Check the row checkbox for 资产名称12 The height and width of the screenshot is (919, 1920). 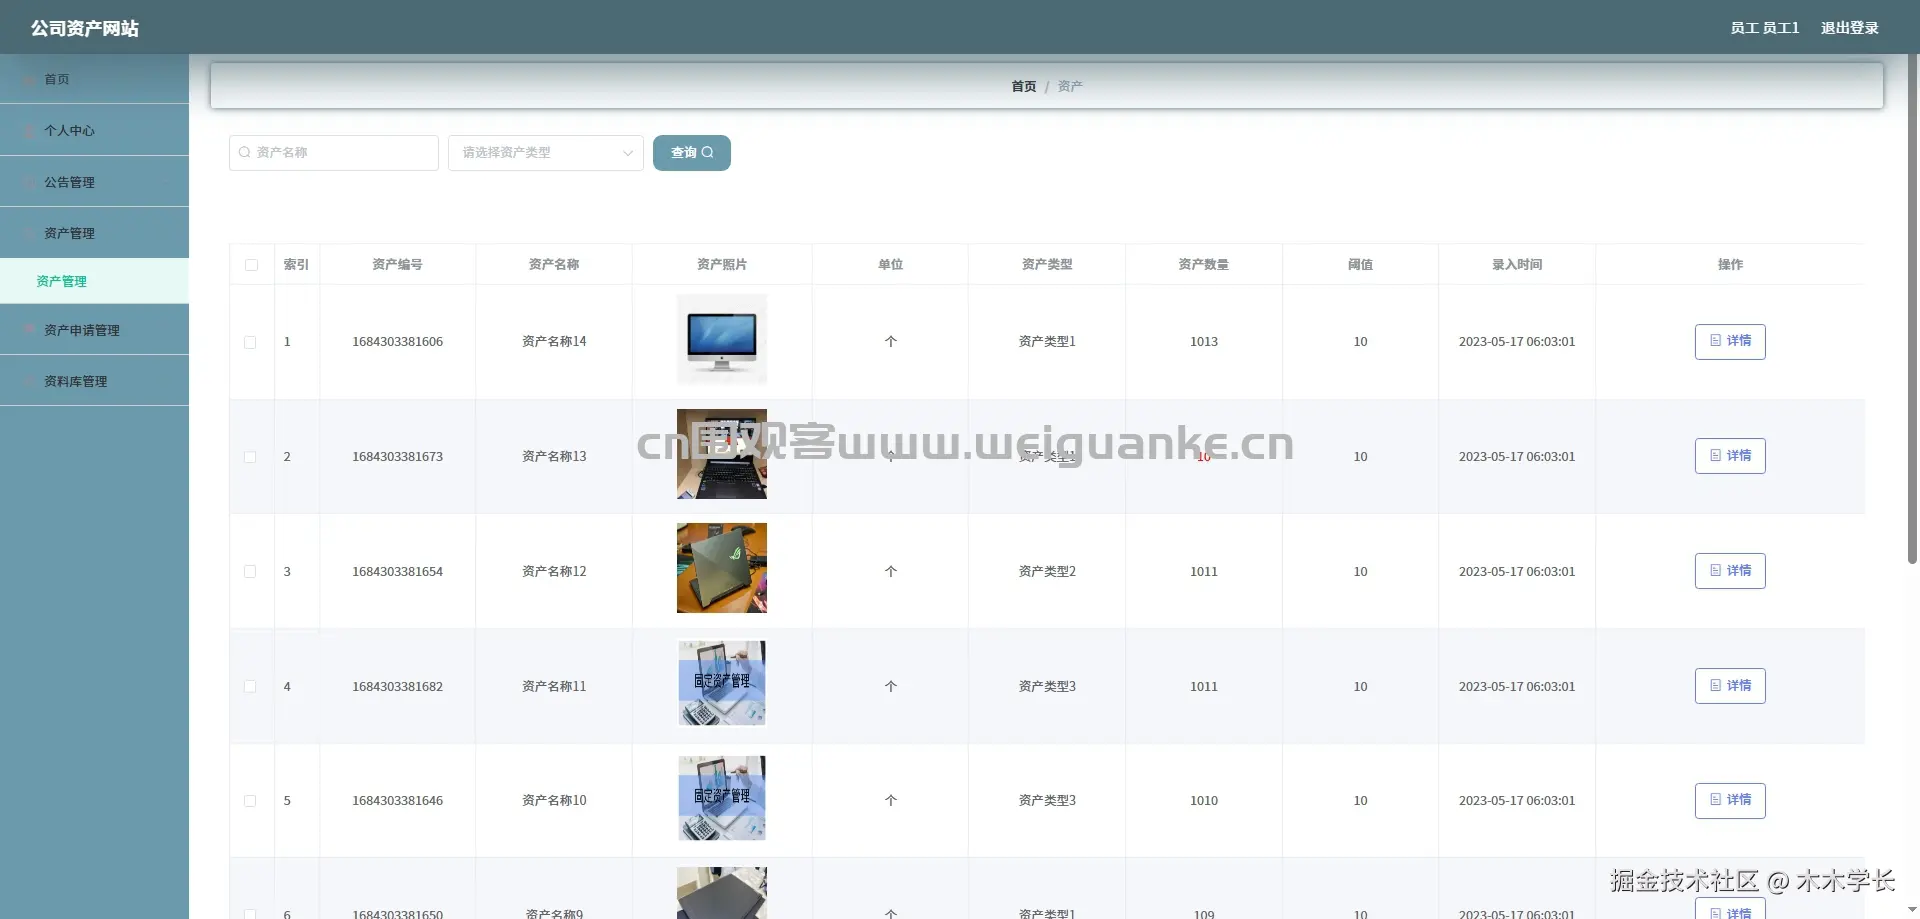pos(250,572)
